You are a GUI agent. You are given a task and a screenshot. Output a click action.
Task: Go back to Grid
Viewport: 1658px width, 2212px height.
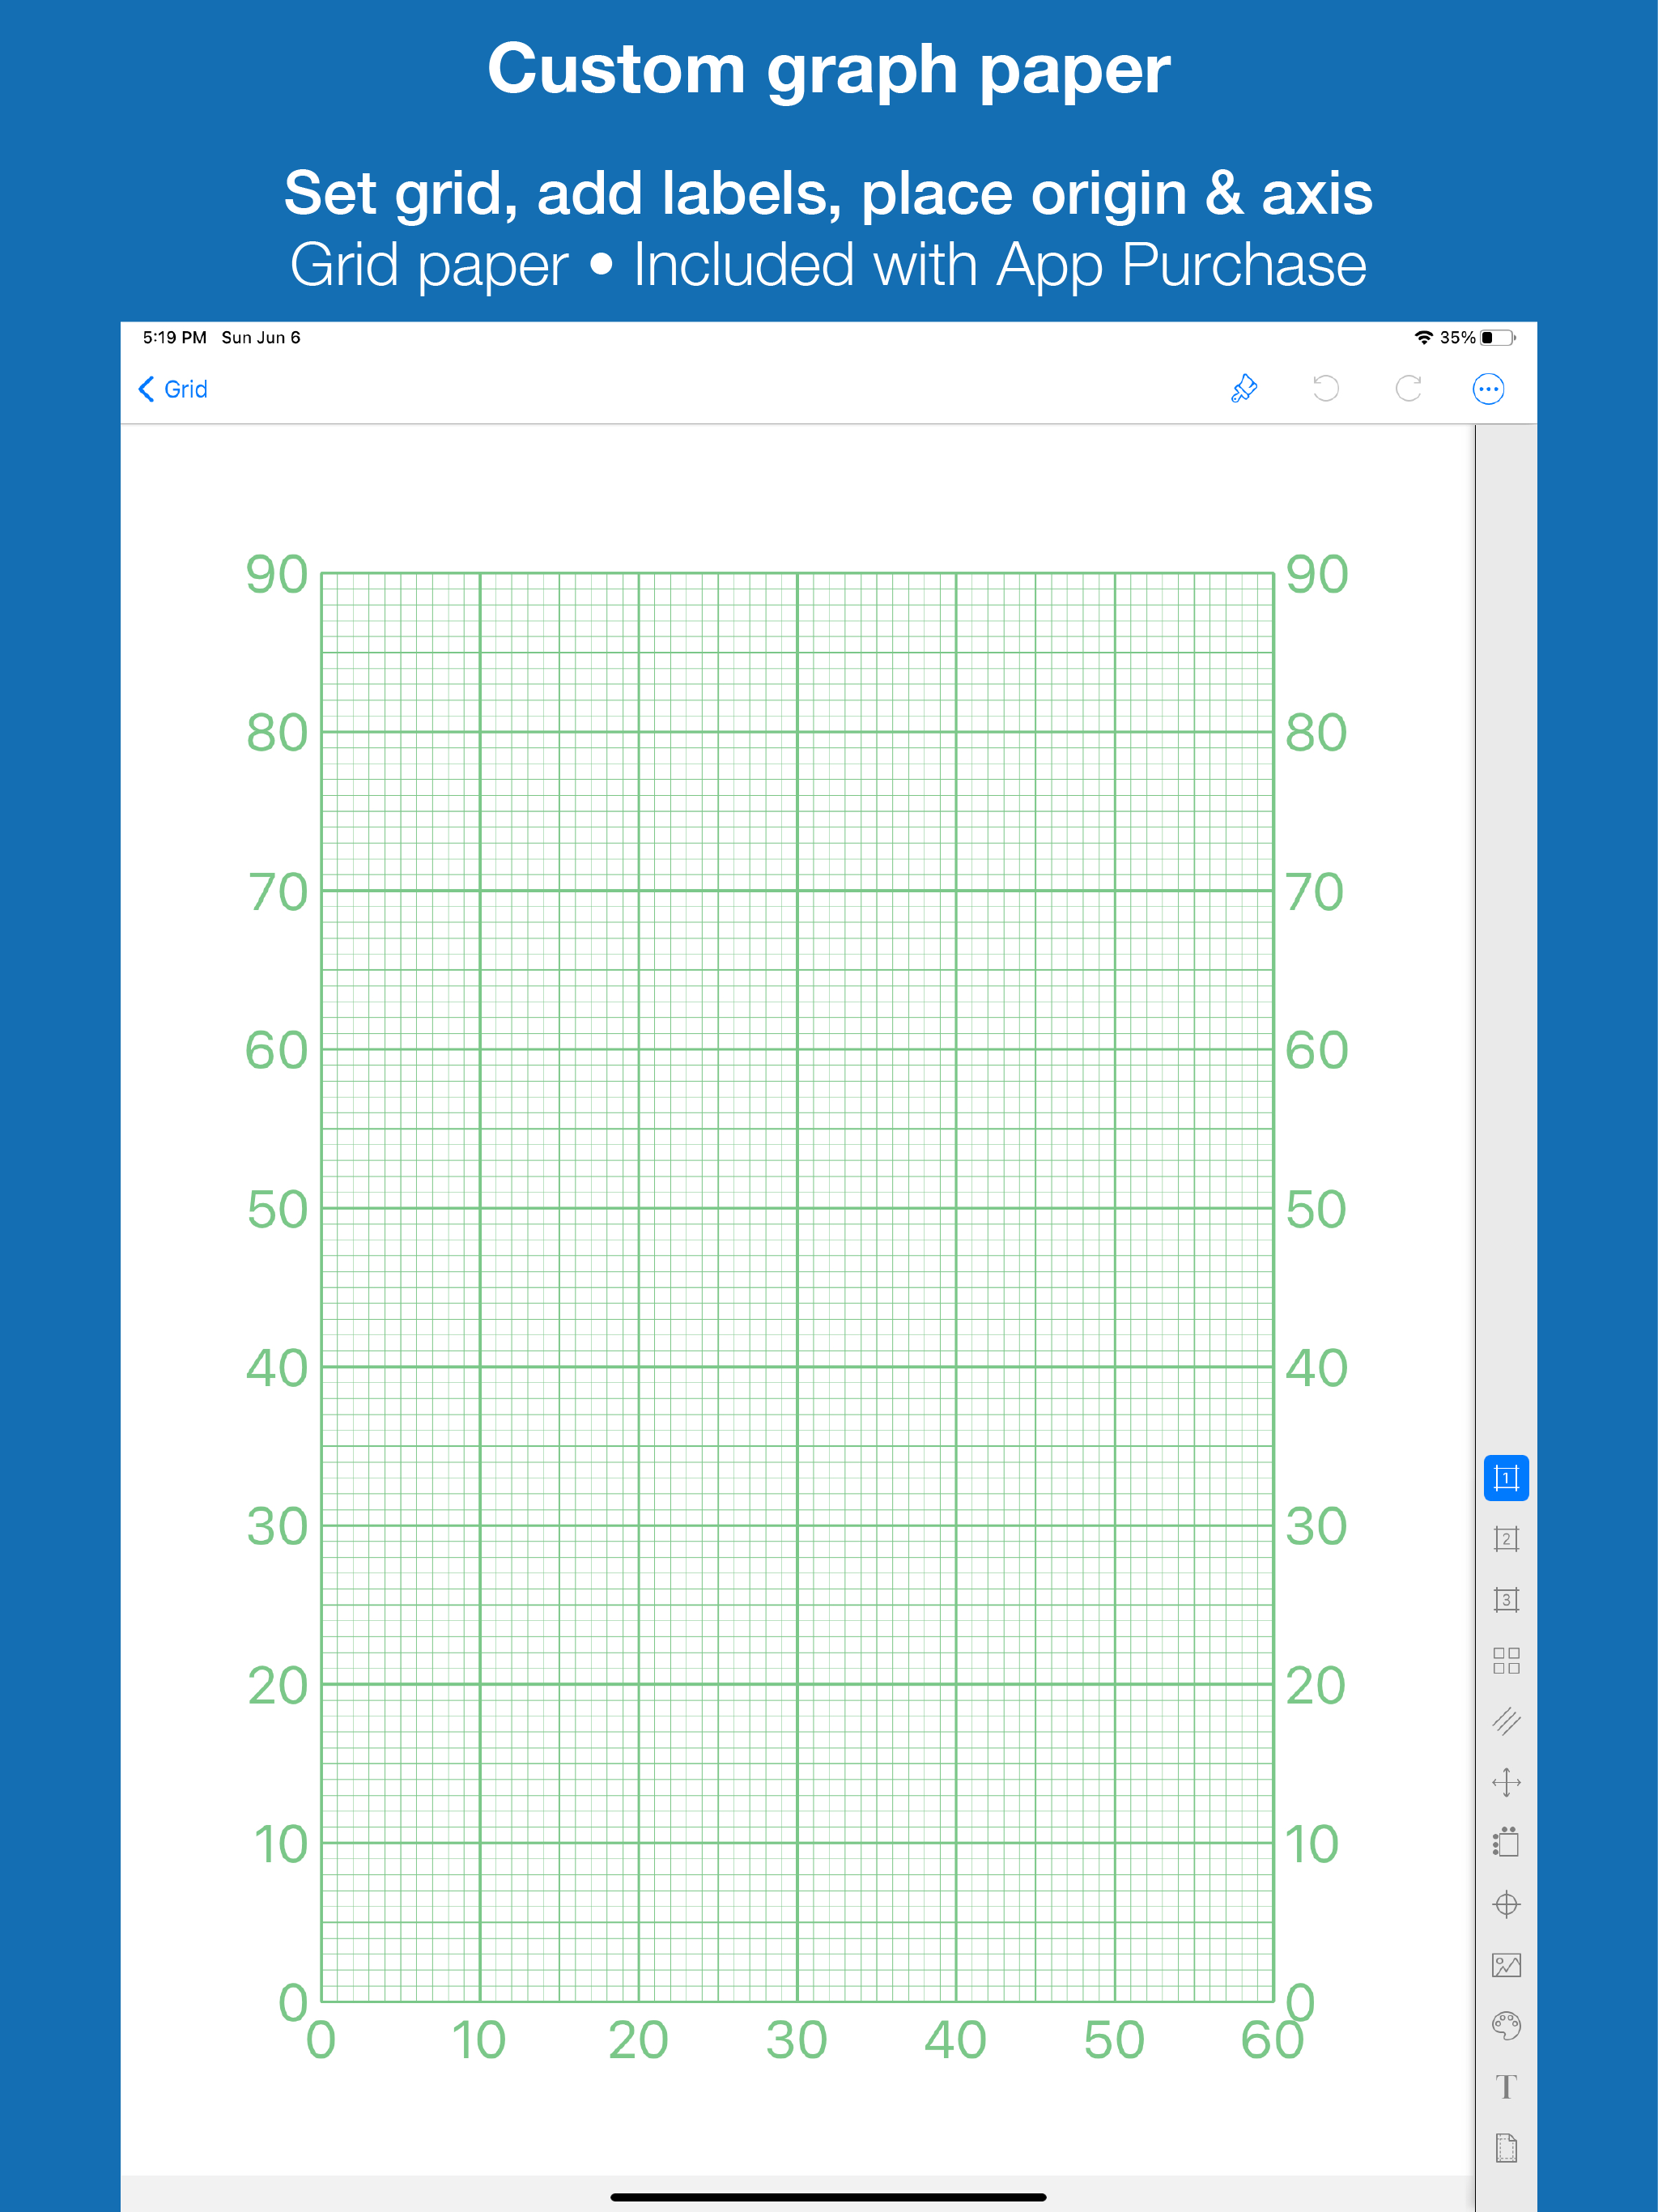(x=186, y=389)
